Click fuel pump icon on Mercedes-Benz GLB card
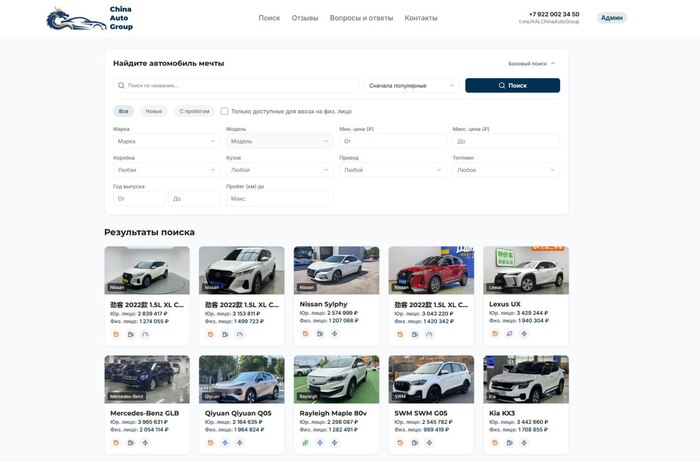 point(131,443)
